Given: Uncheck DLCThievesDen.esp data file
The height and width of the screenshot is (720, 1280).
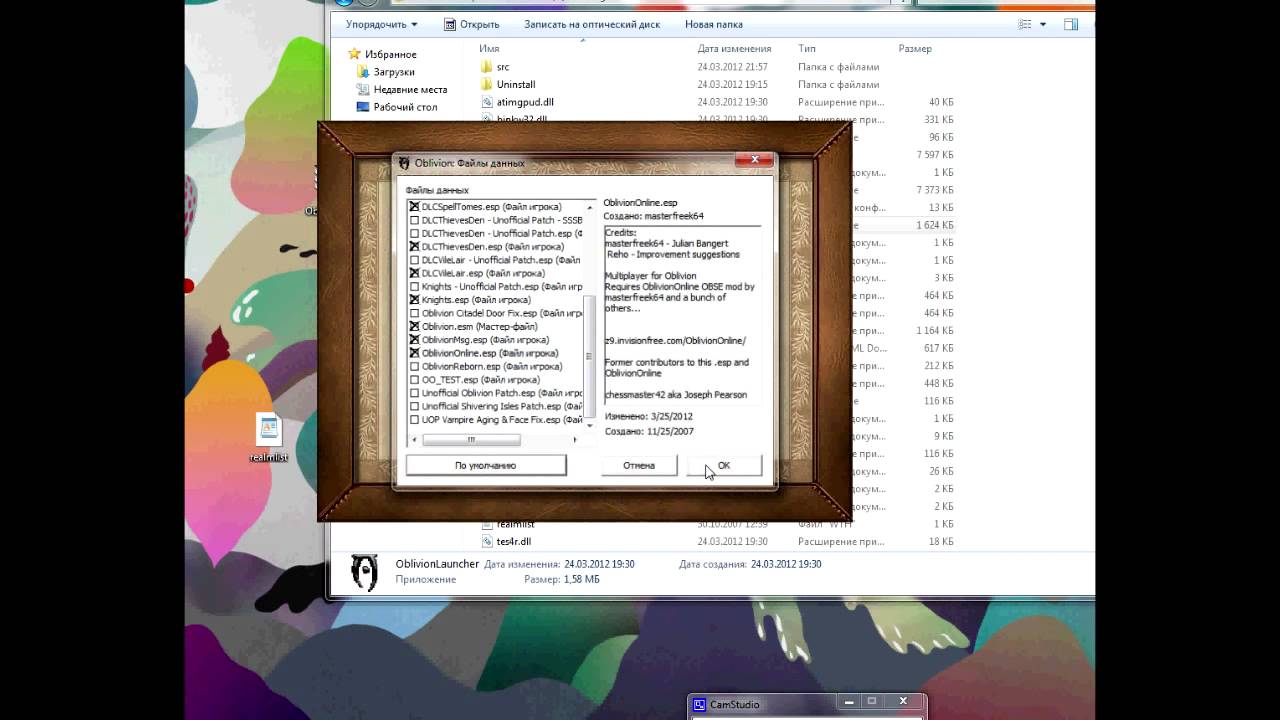Looking at the screenshot, I should point(414,246).
